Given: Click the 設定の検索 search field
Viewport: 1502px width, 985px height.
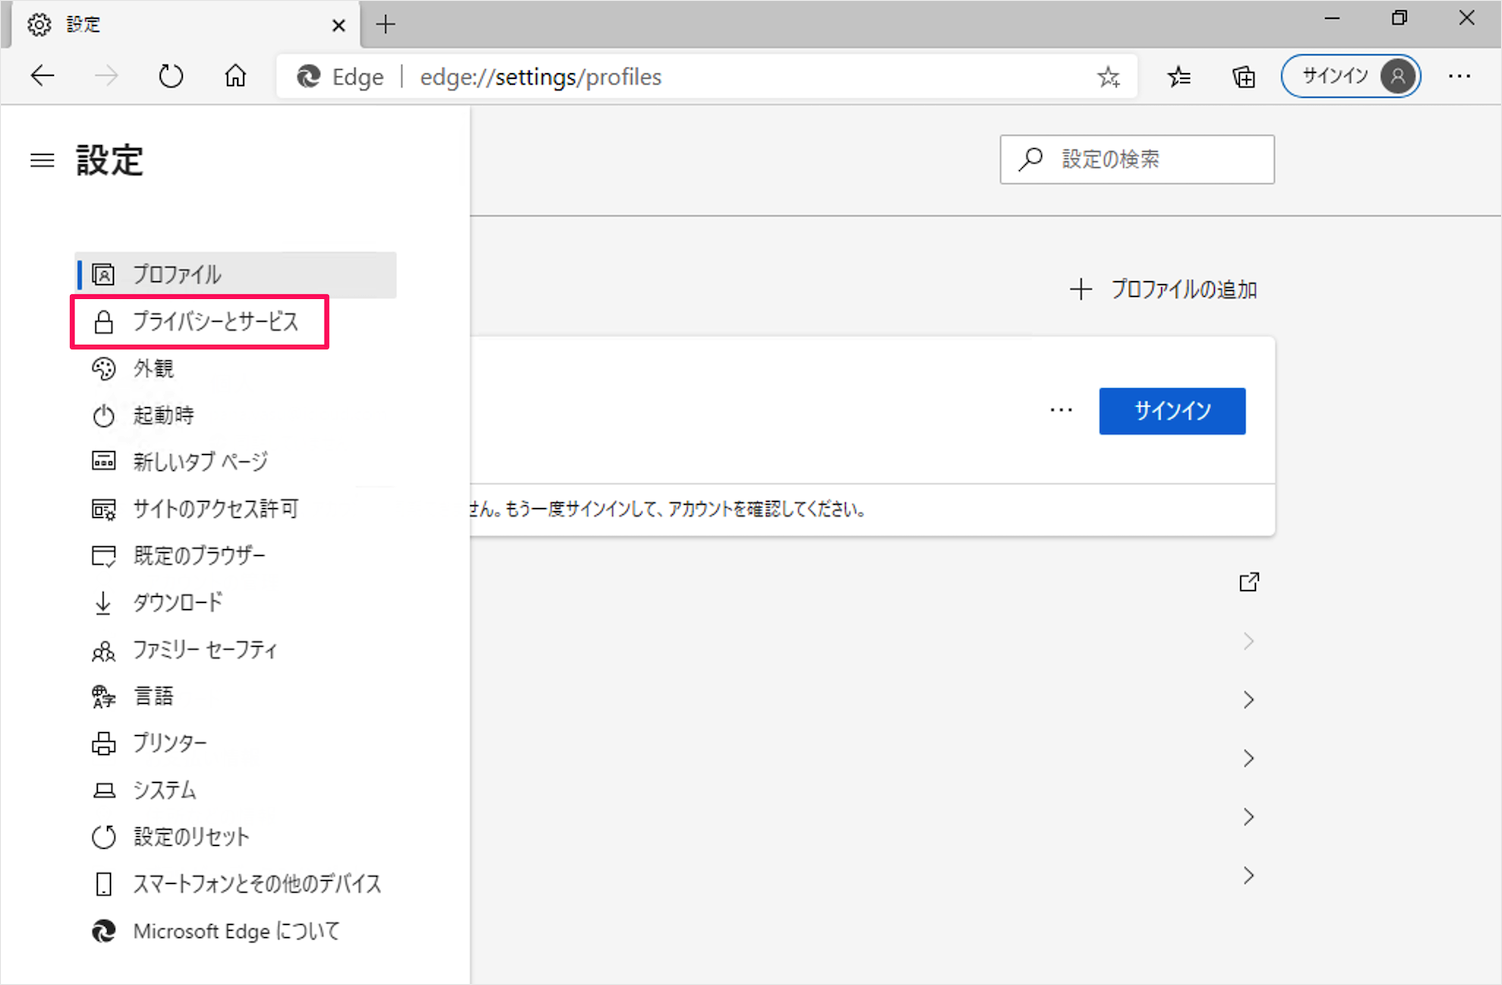Looking at the screenshot, I should click(1137, 159).
